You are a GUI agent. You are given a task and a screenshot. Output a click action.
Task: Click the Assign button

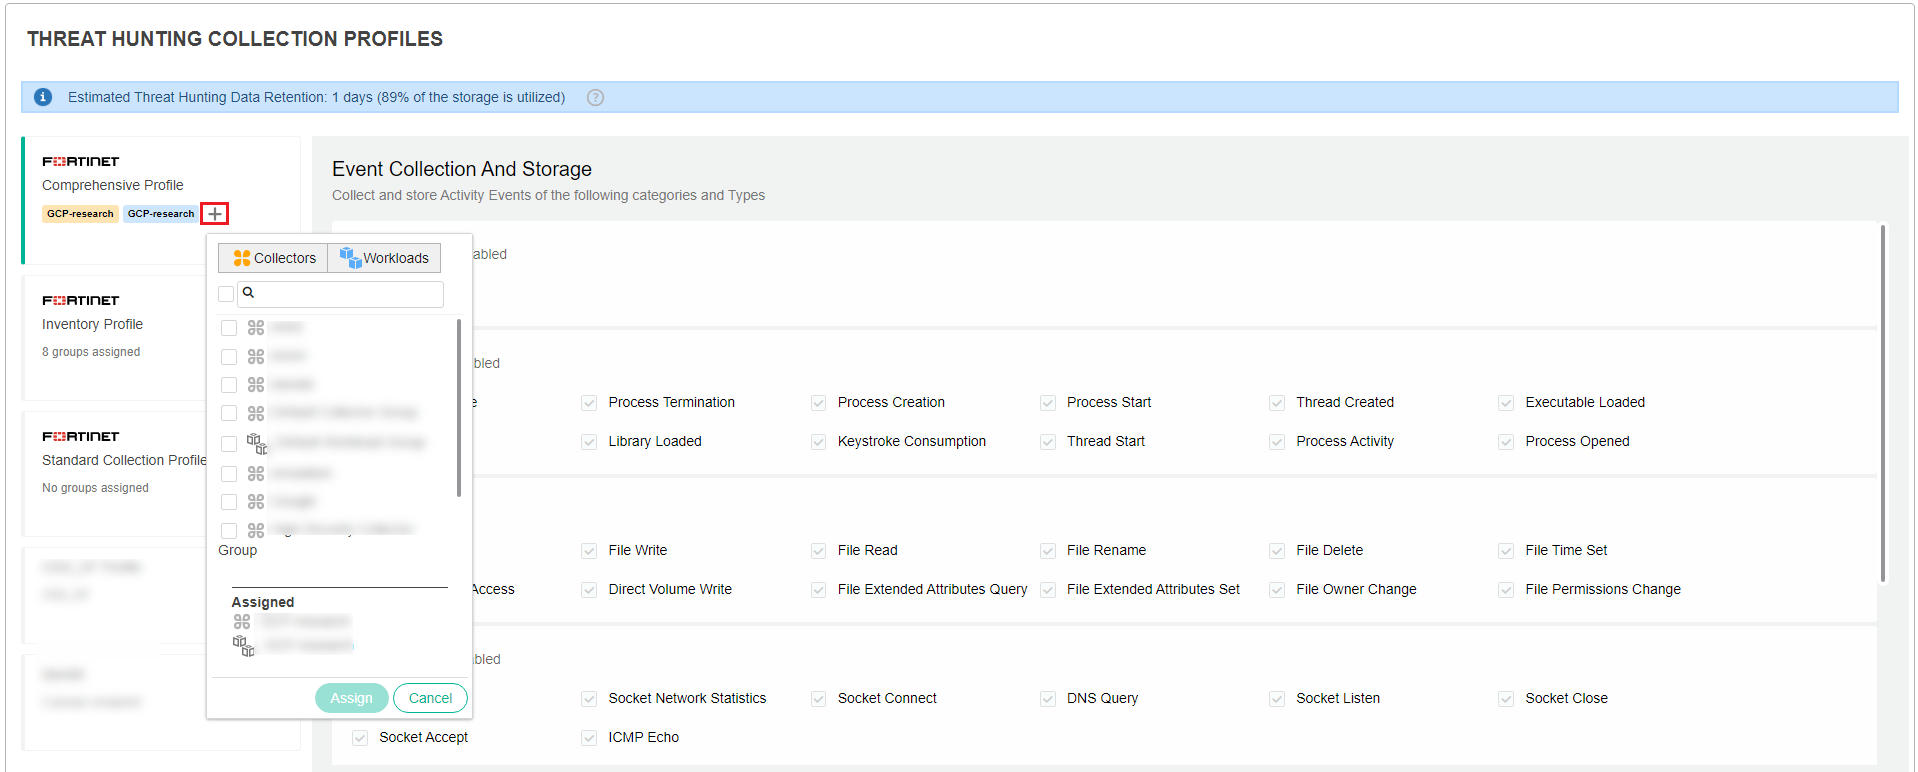pos(351,698)
